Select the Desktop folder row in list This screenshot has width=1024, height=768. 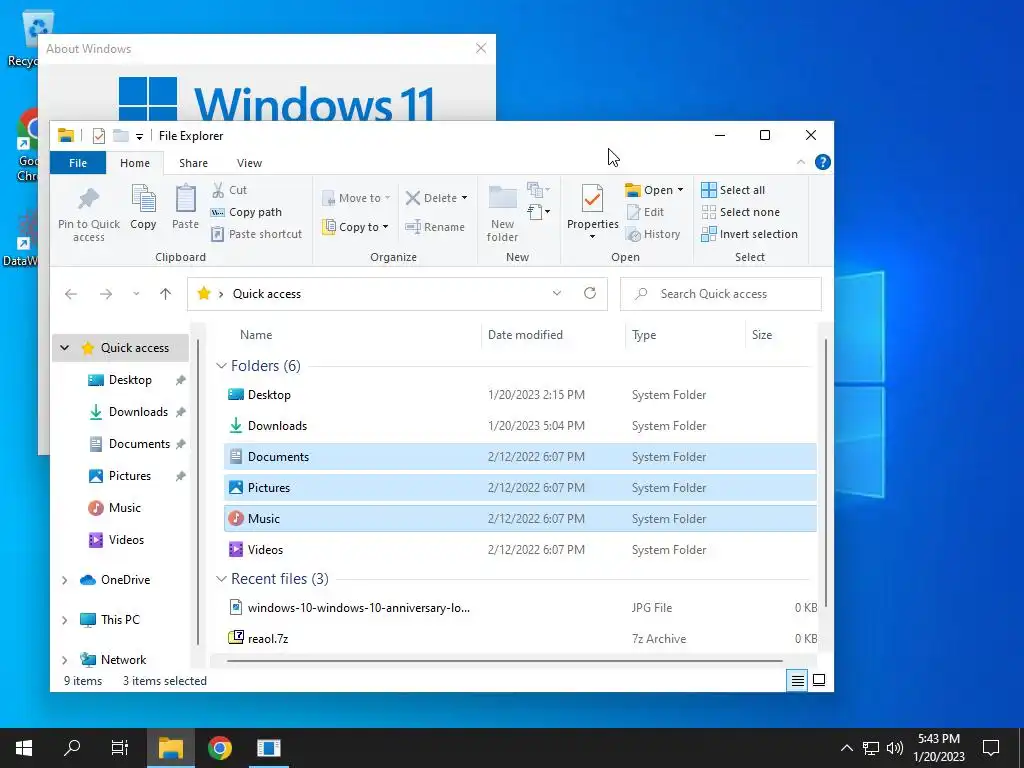(520, 394)
